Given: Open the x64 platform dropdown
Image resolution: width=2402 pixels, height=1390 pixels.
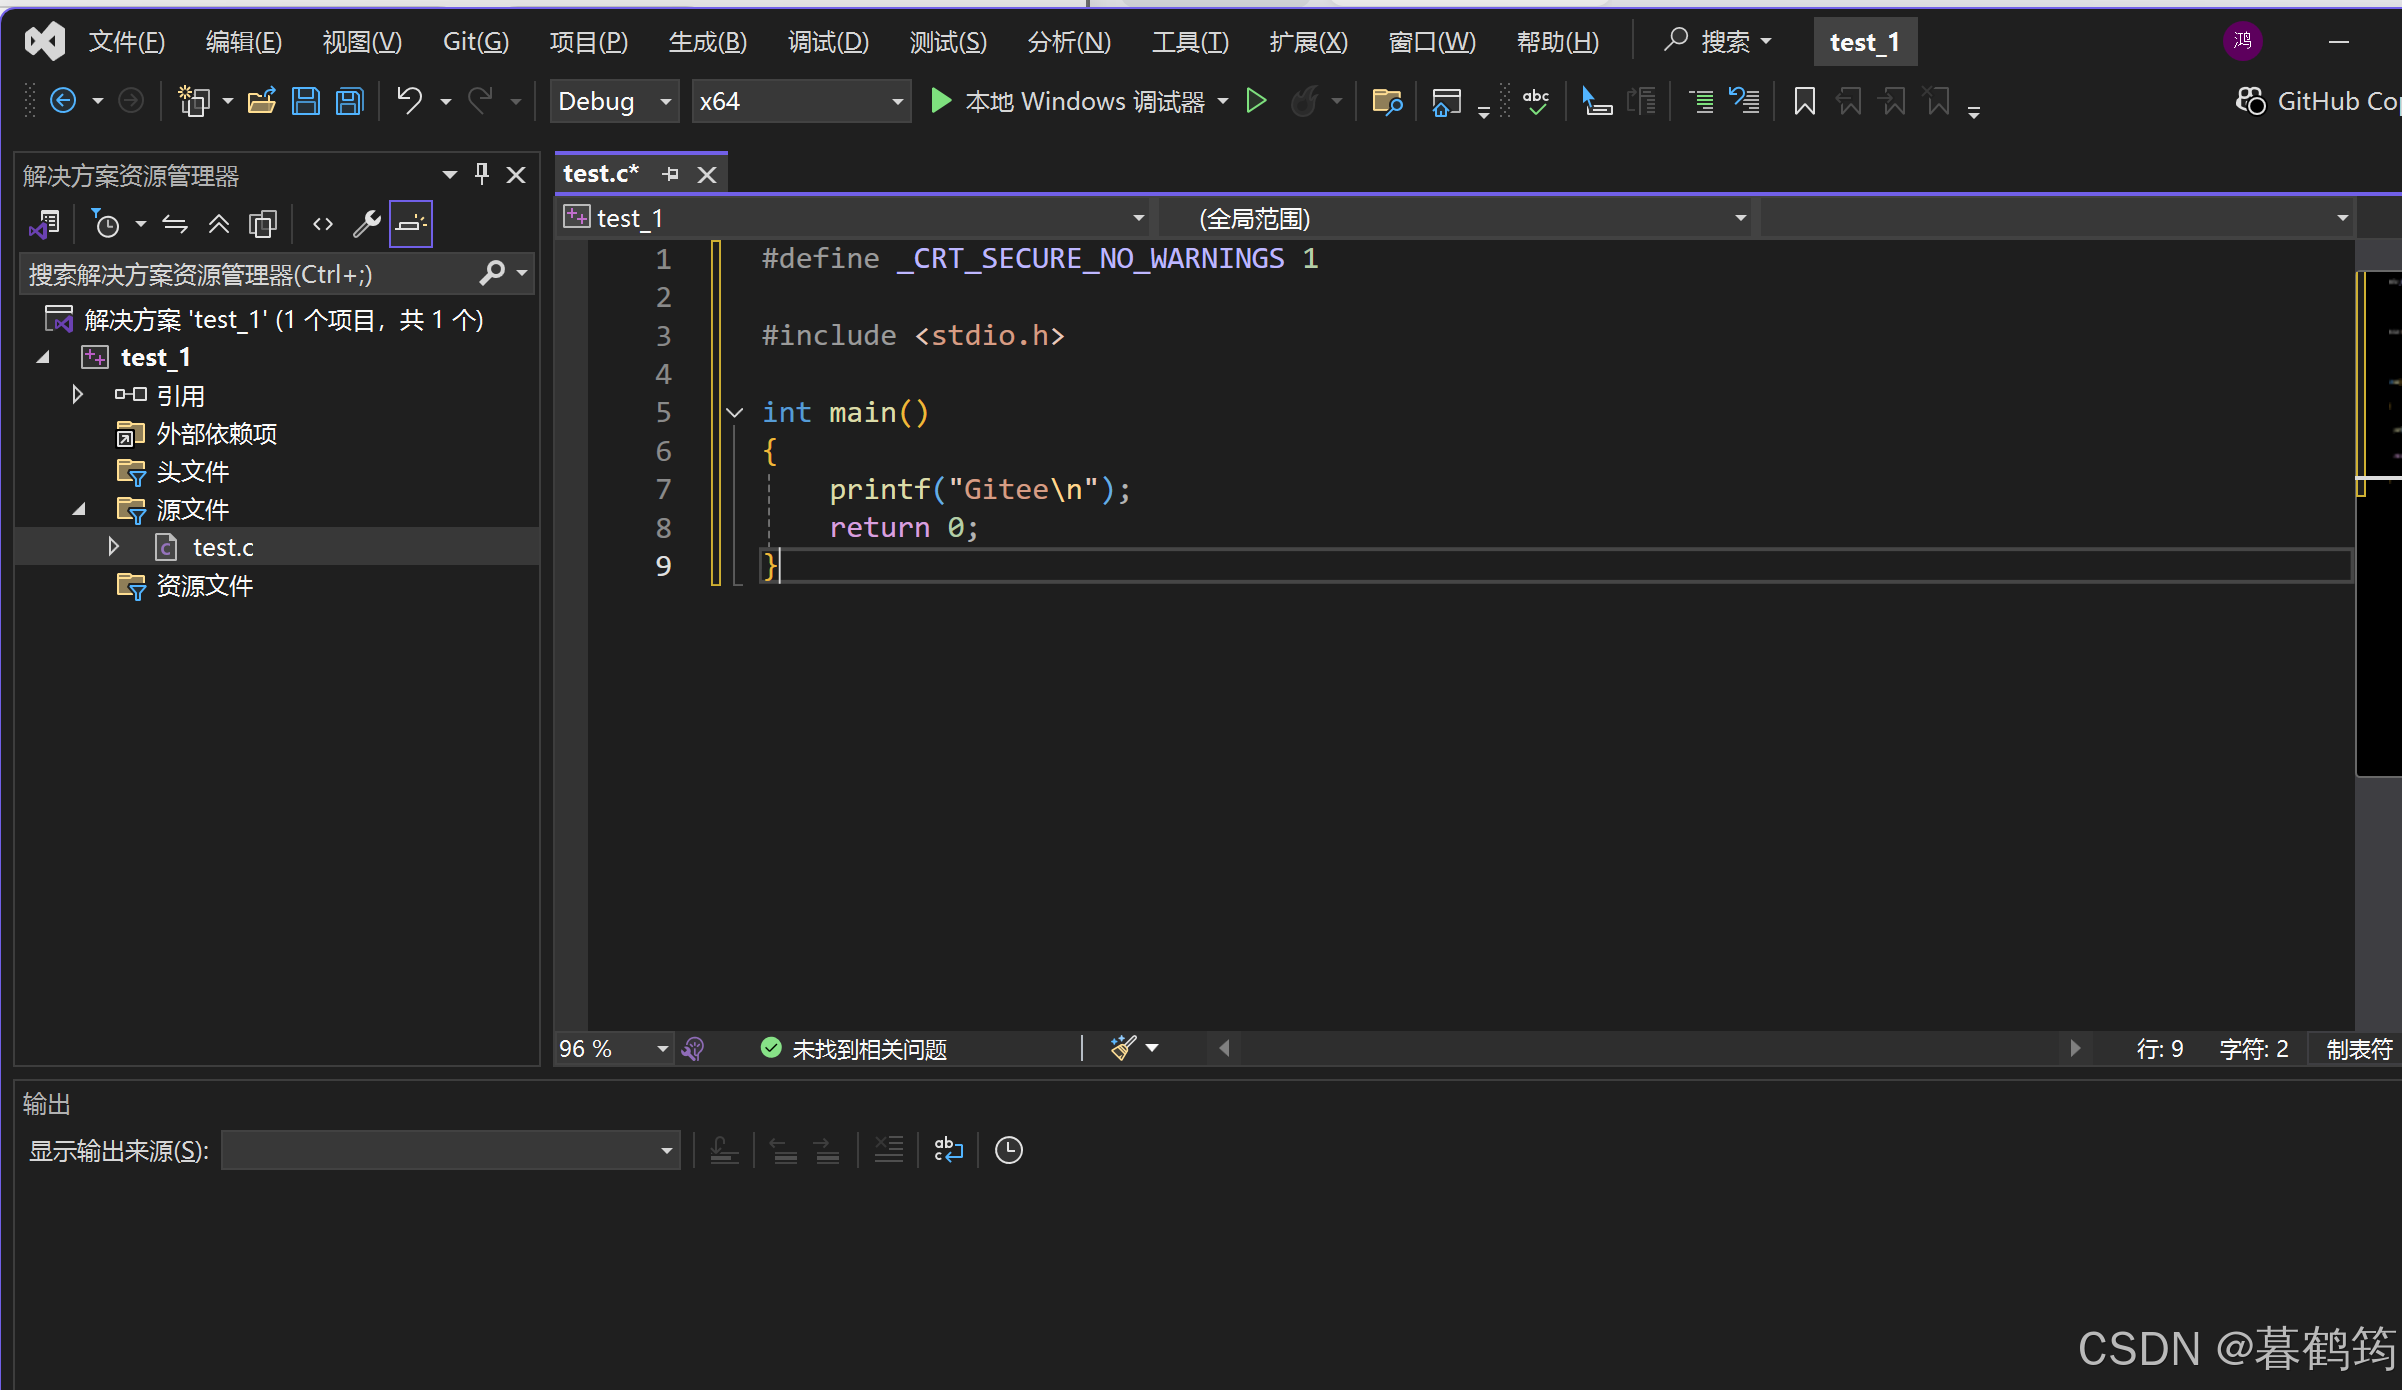Looking at the screenshot, I should pos(800,101).
